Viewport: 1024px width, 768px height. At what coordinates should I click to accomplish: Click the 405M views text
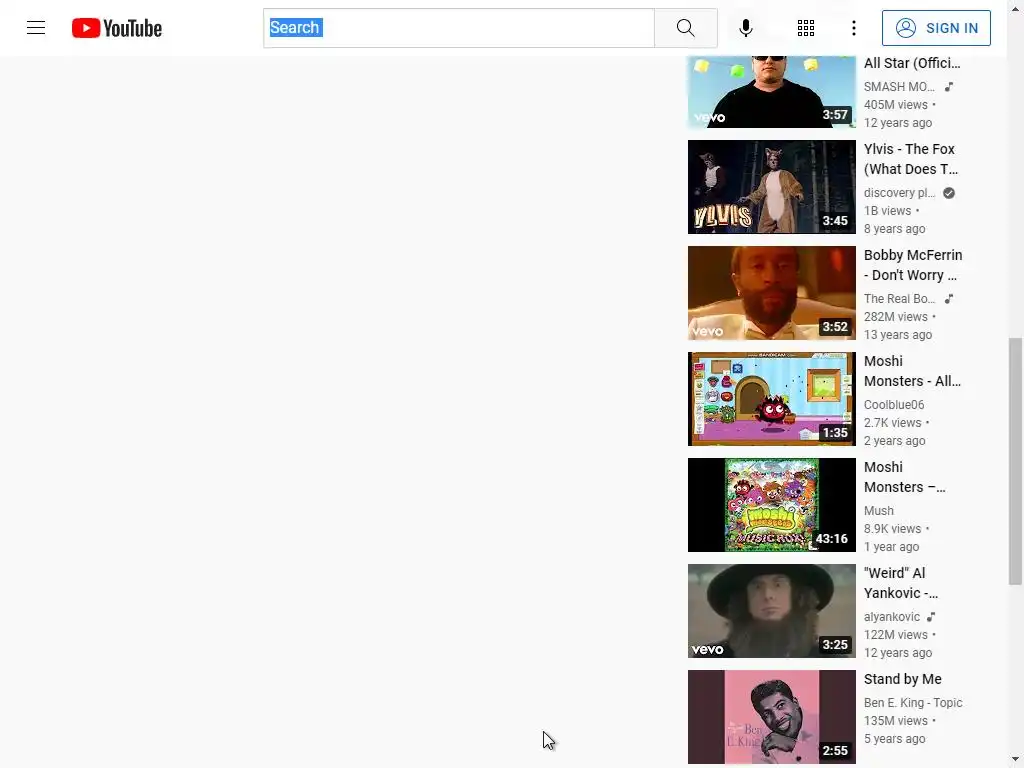895,104
